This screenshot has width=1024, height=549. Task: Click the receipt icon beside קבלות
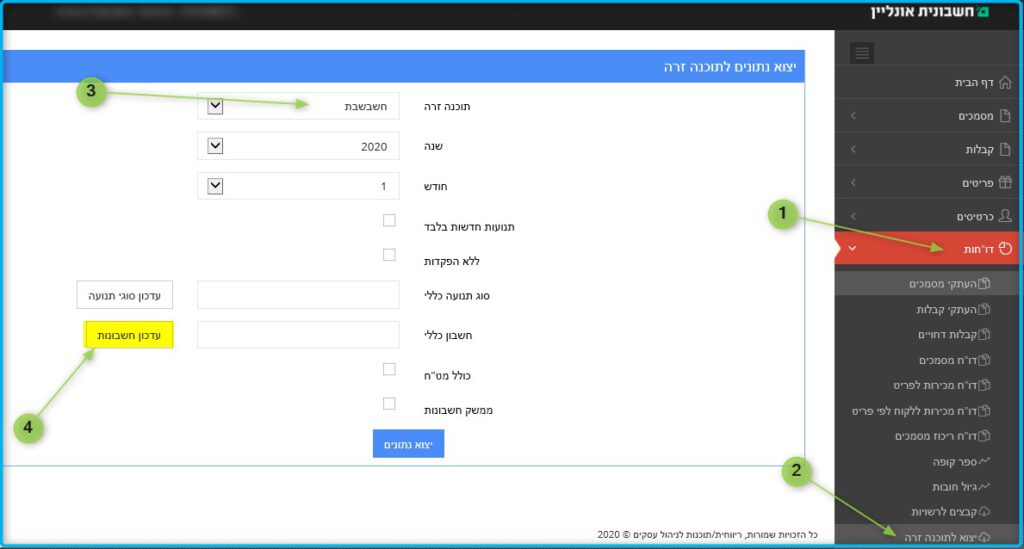coord(1005,149)
